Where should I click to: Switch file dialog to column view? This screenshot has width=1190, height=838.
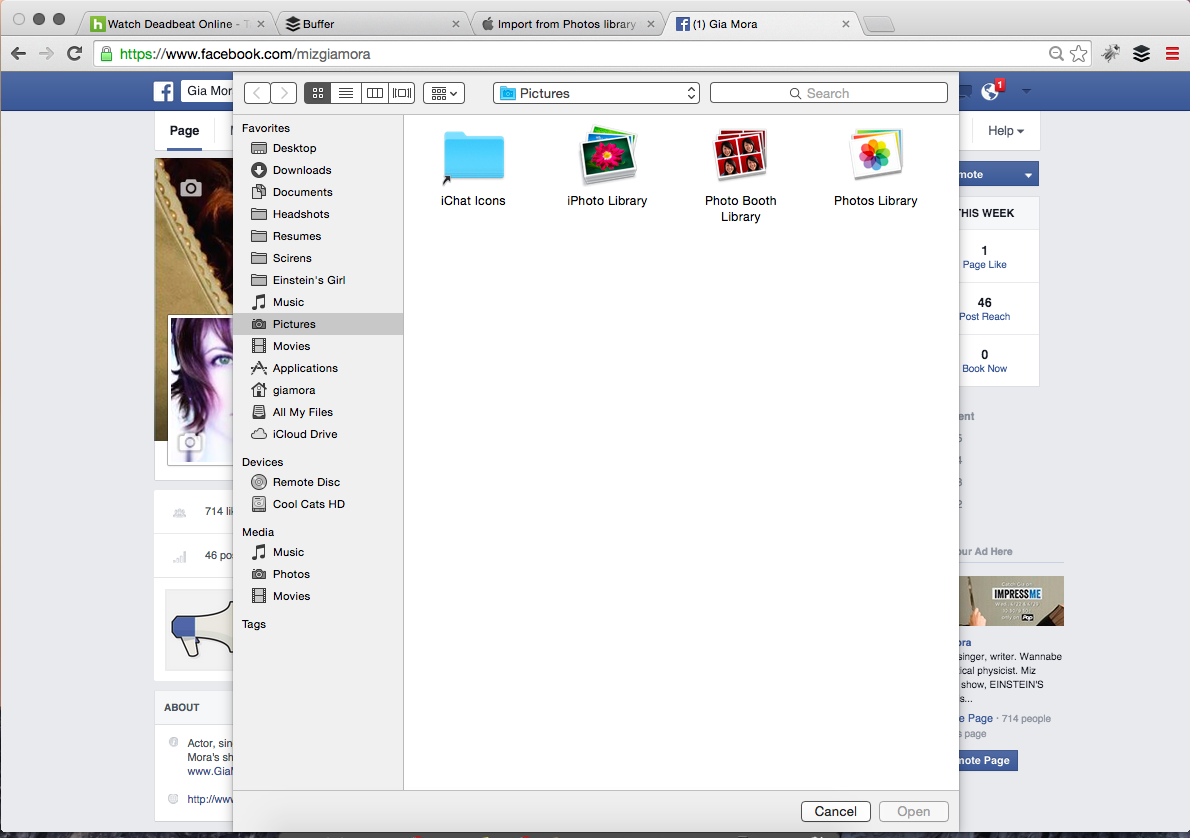(x=374, y=93)
